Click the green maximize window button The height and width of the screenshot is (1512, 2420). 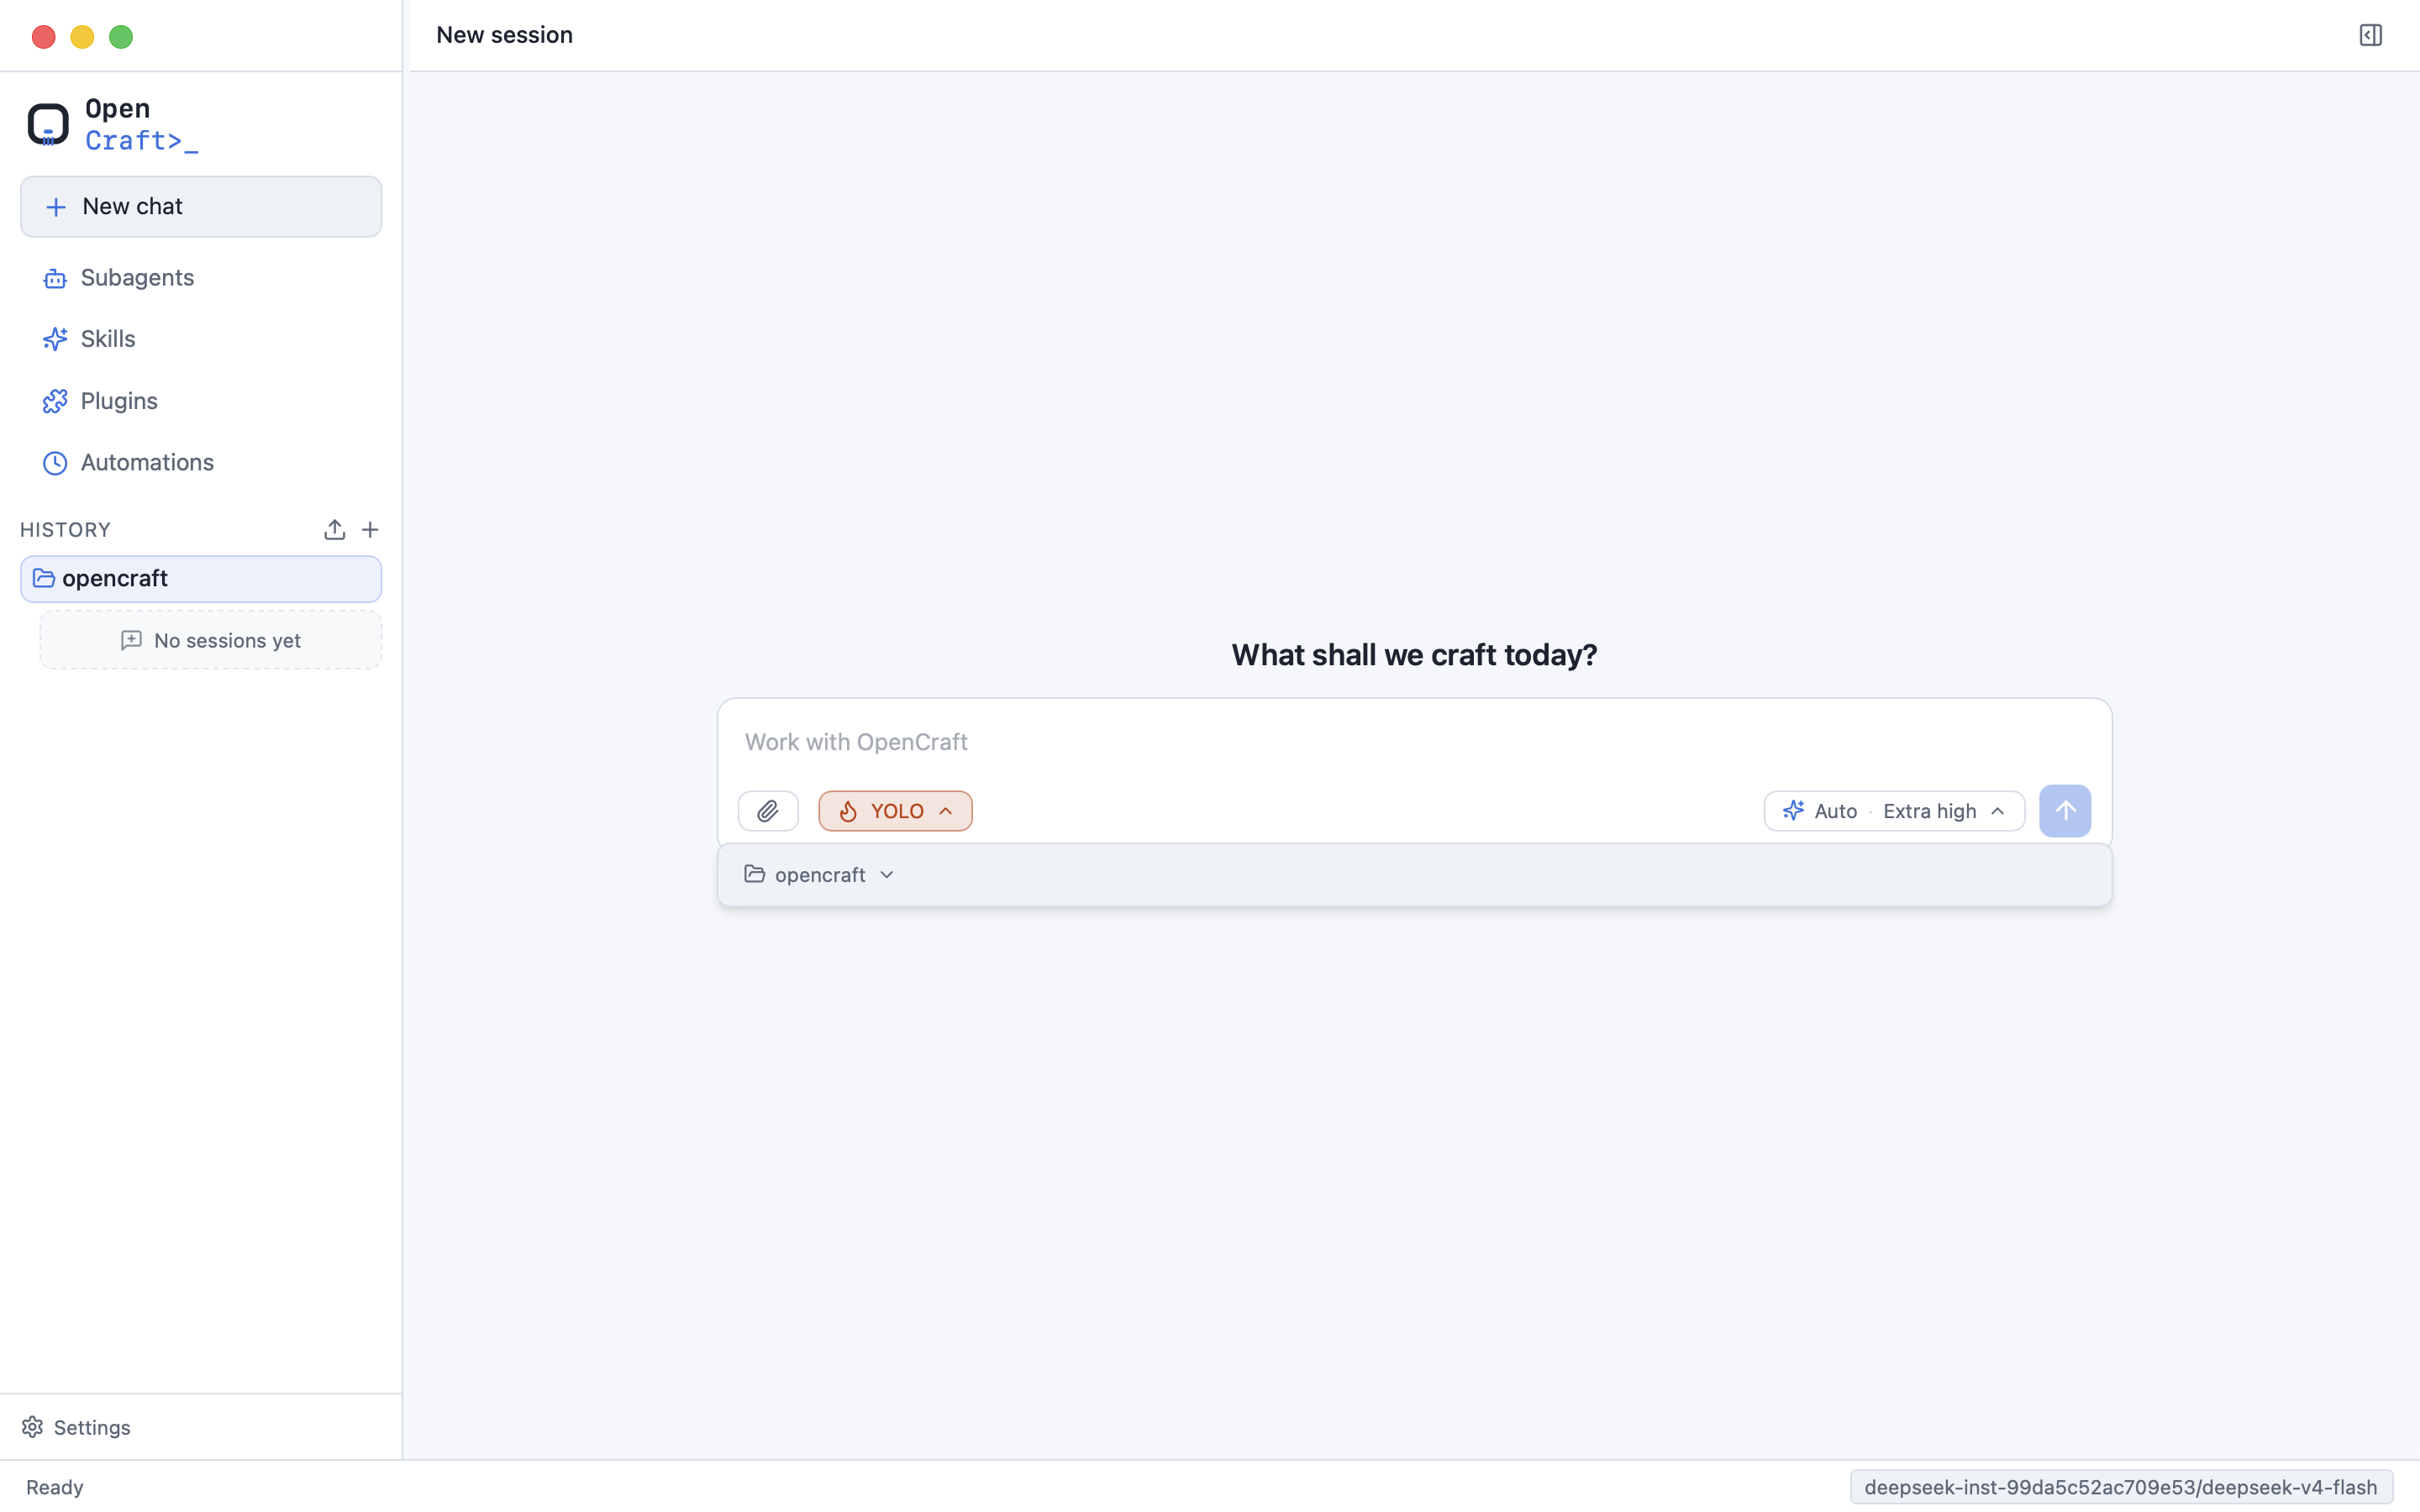pyautogui.click(x=121, y=37)
